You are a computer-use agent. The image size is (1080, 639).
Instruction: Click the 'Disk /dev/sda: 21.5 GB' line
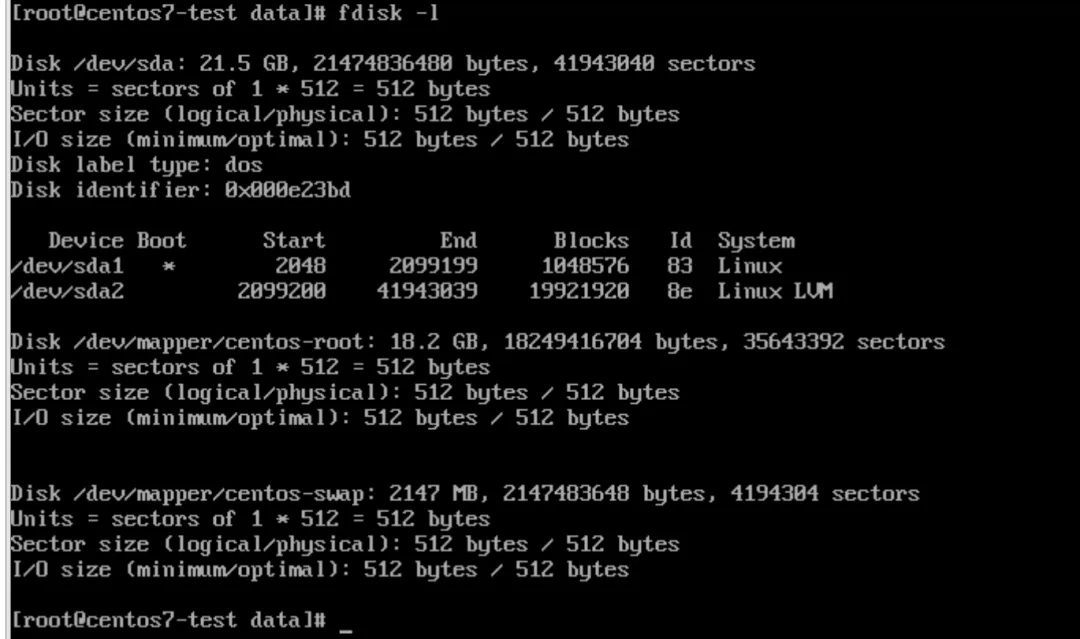click(383, 64)
